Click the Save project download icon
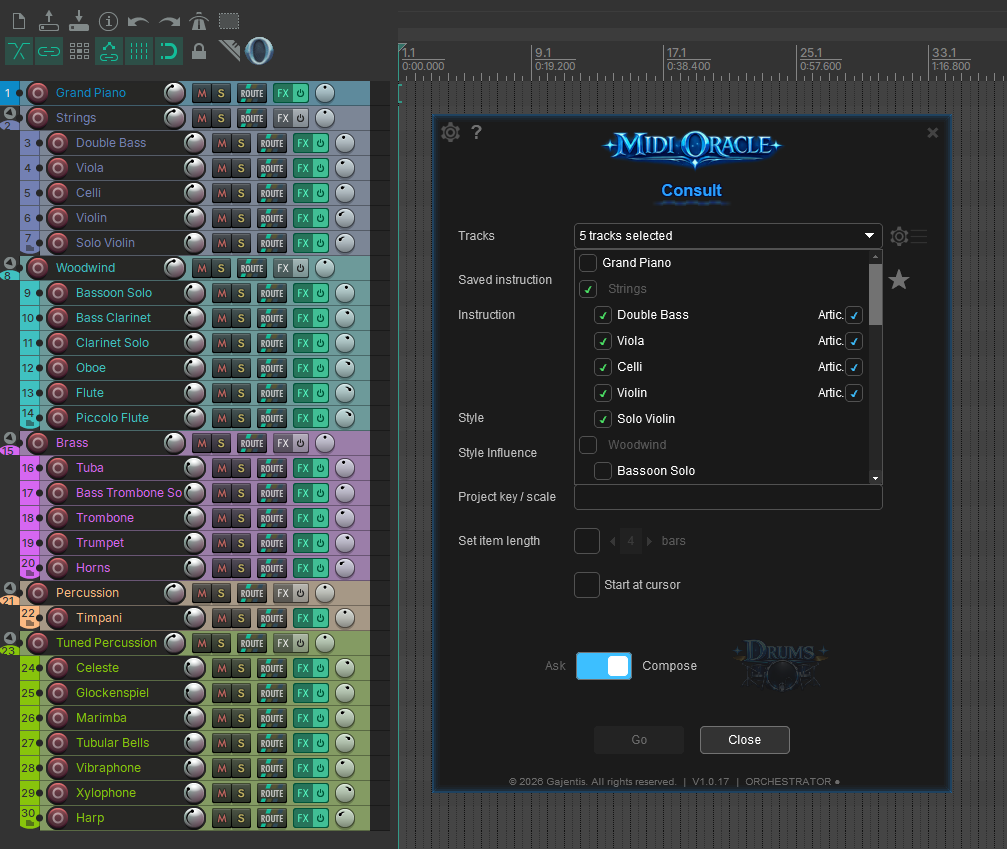This screenshot has width=1007, height=849. [x=78, y=21]
